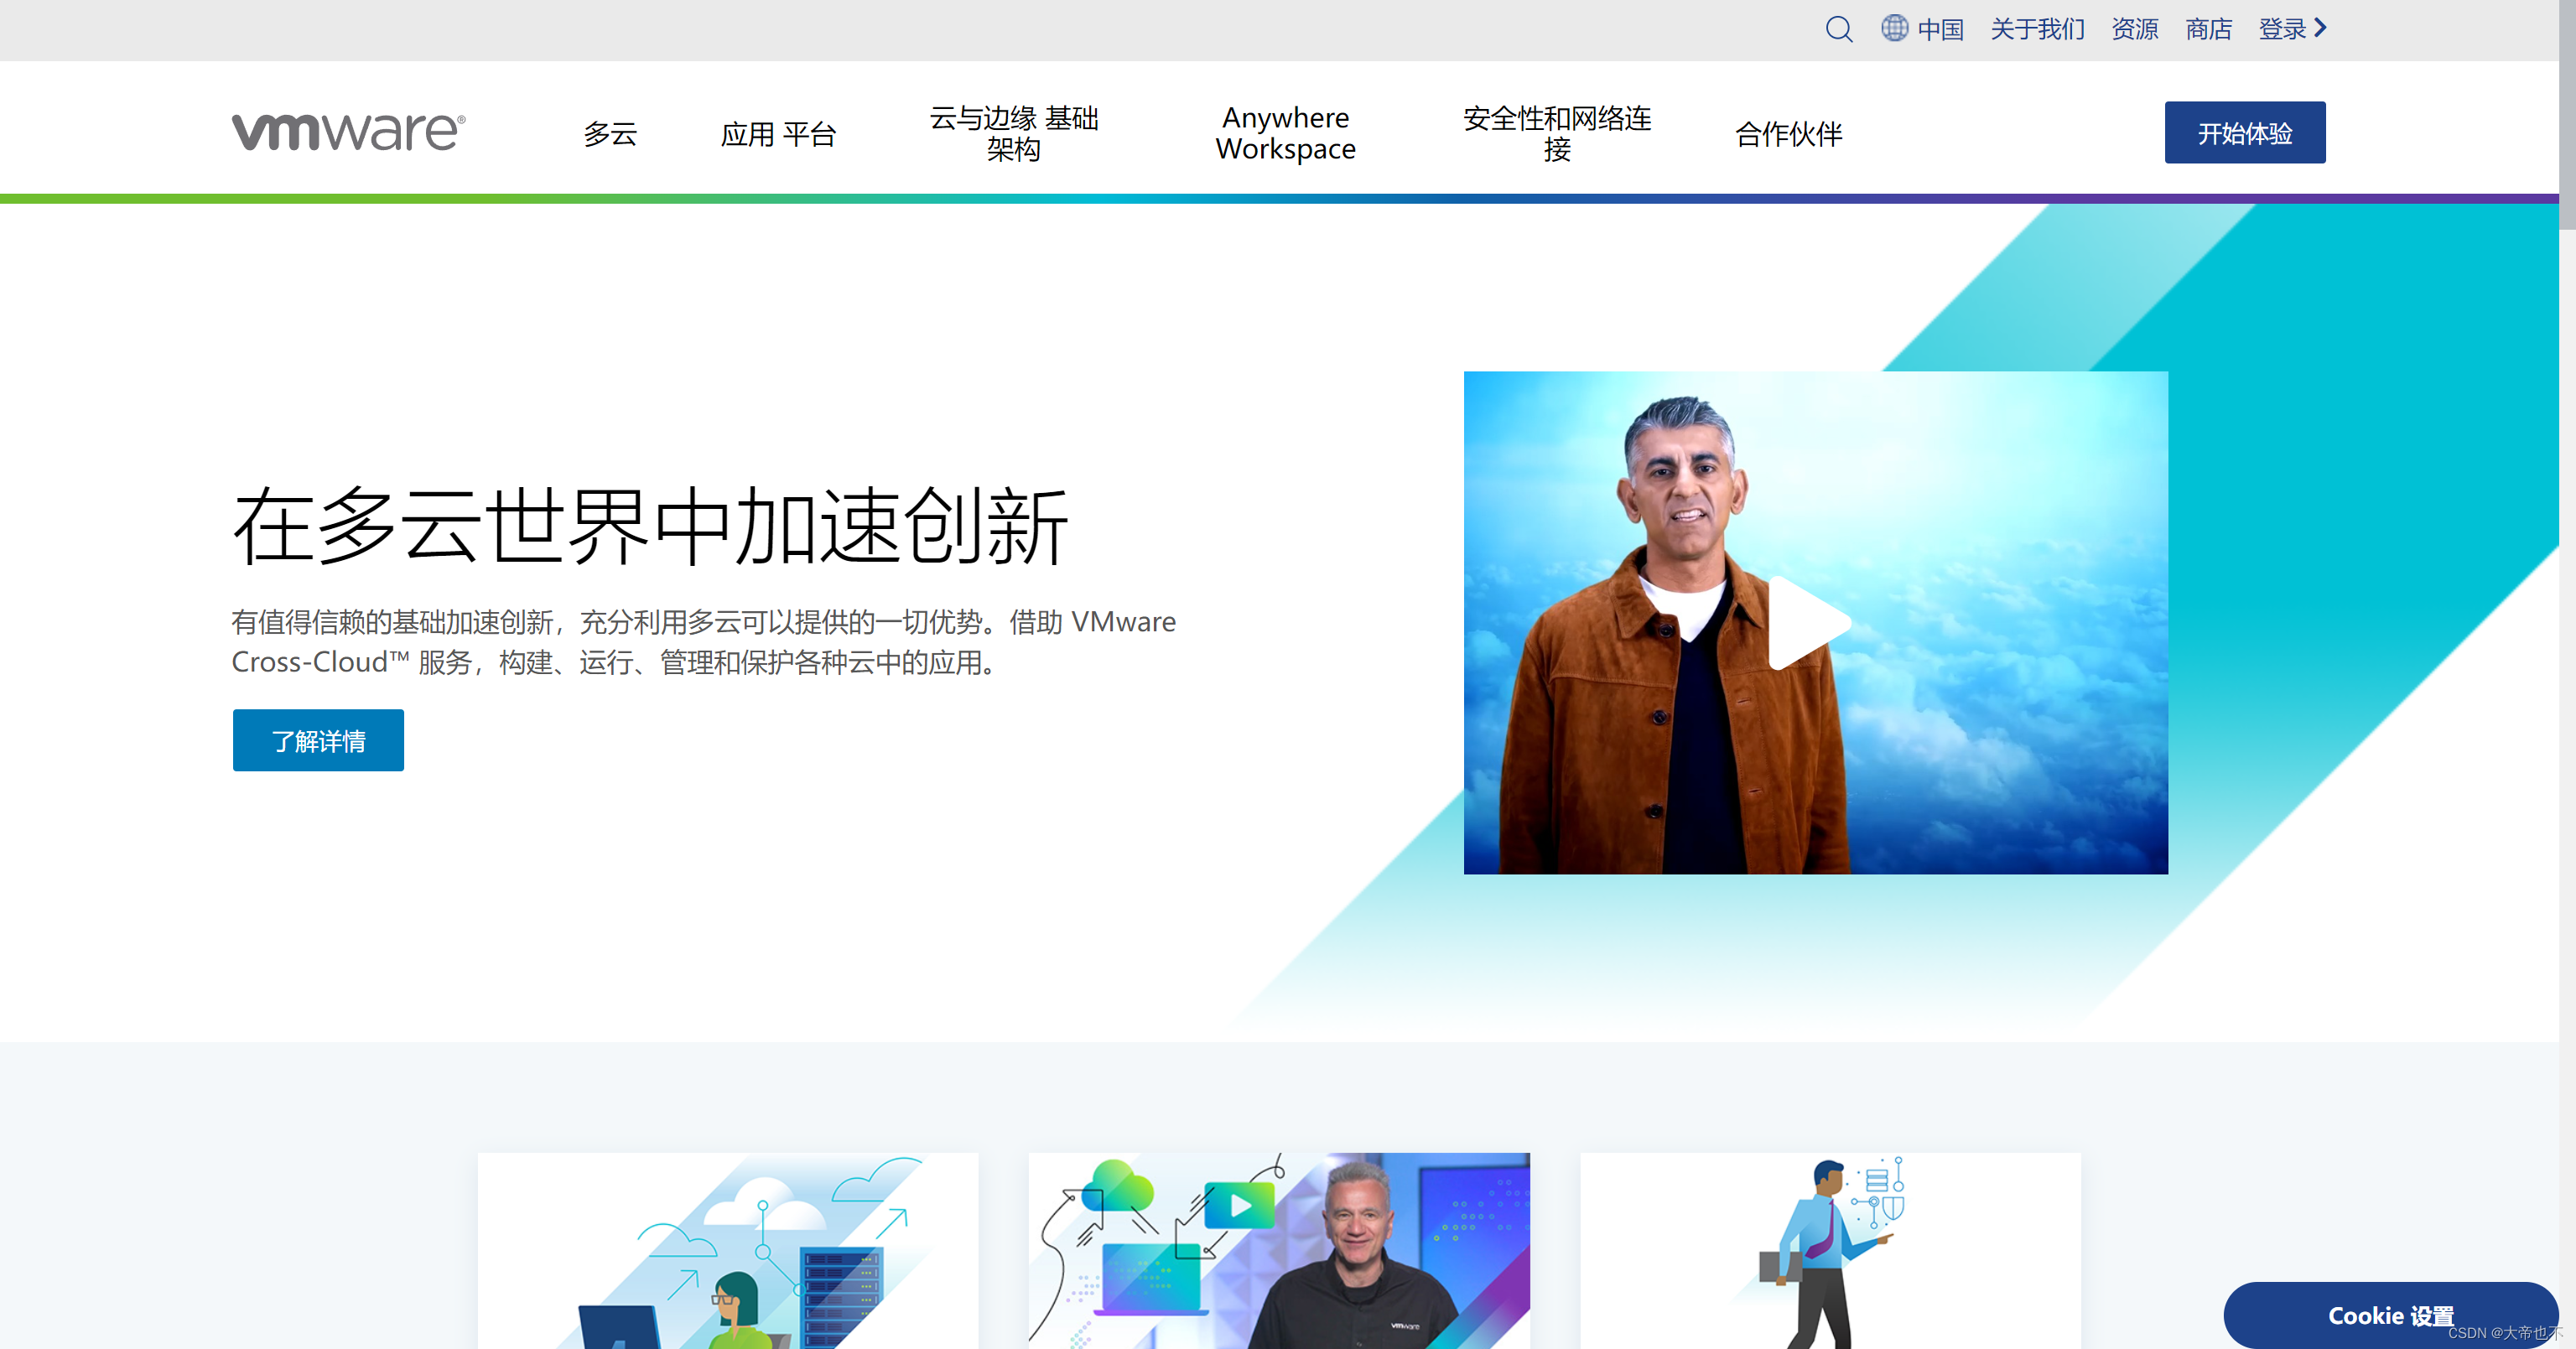2576x1349 pixels.
Task: Open the card with cloud and server illustration
Action: tap(728, 1250)
